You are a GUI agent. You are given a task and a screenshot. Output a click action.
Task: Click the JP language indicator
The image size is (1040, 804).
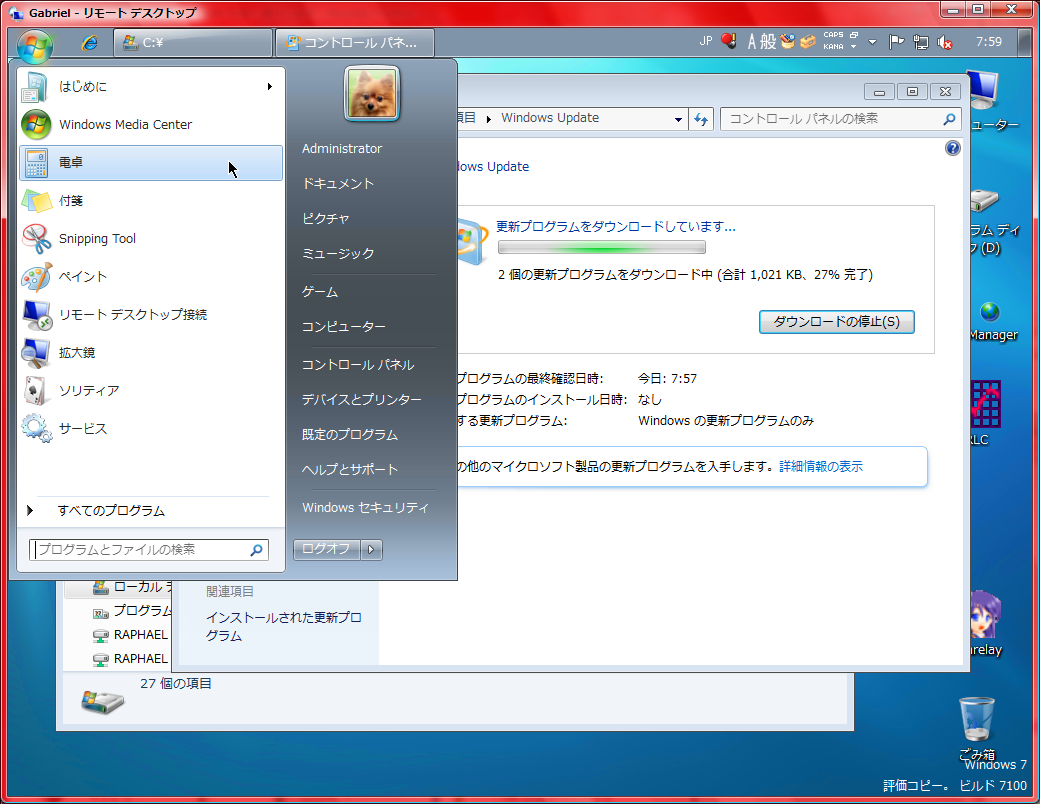coord(706,41)
